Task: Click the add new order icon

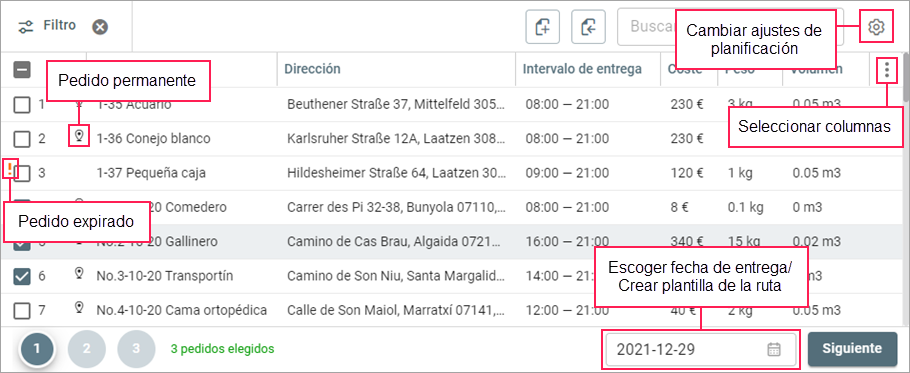Action: [x=543, y=27]
